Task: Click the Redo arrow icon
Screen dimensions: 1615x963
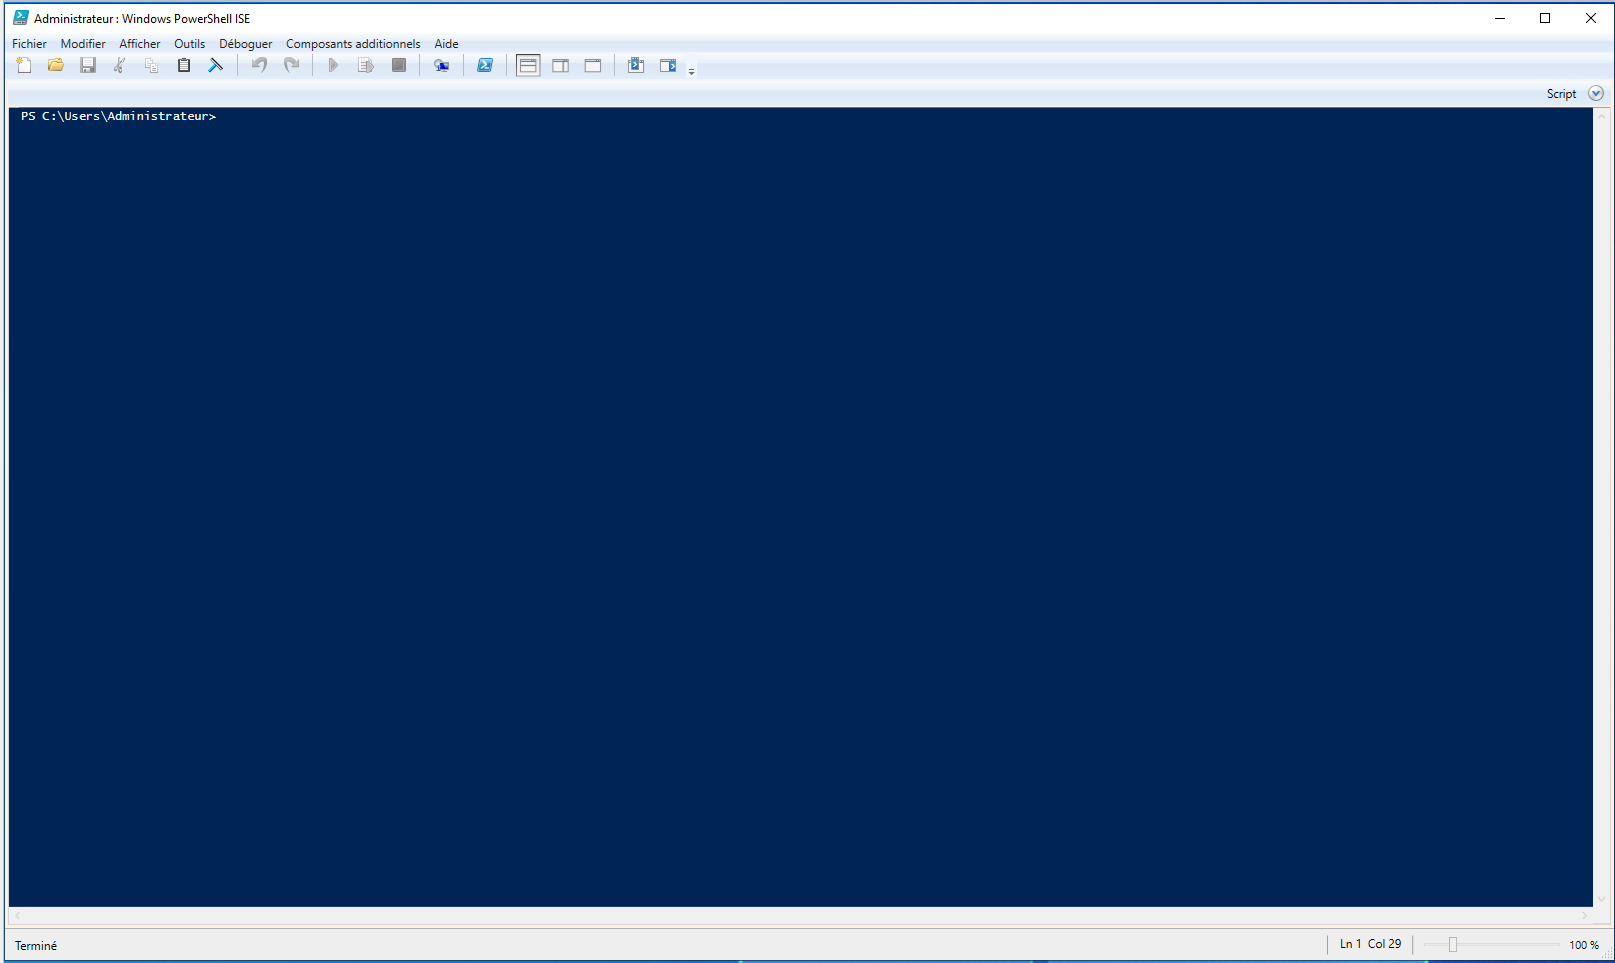Action: tap(291, 65)
